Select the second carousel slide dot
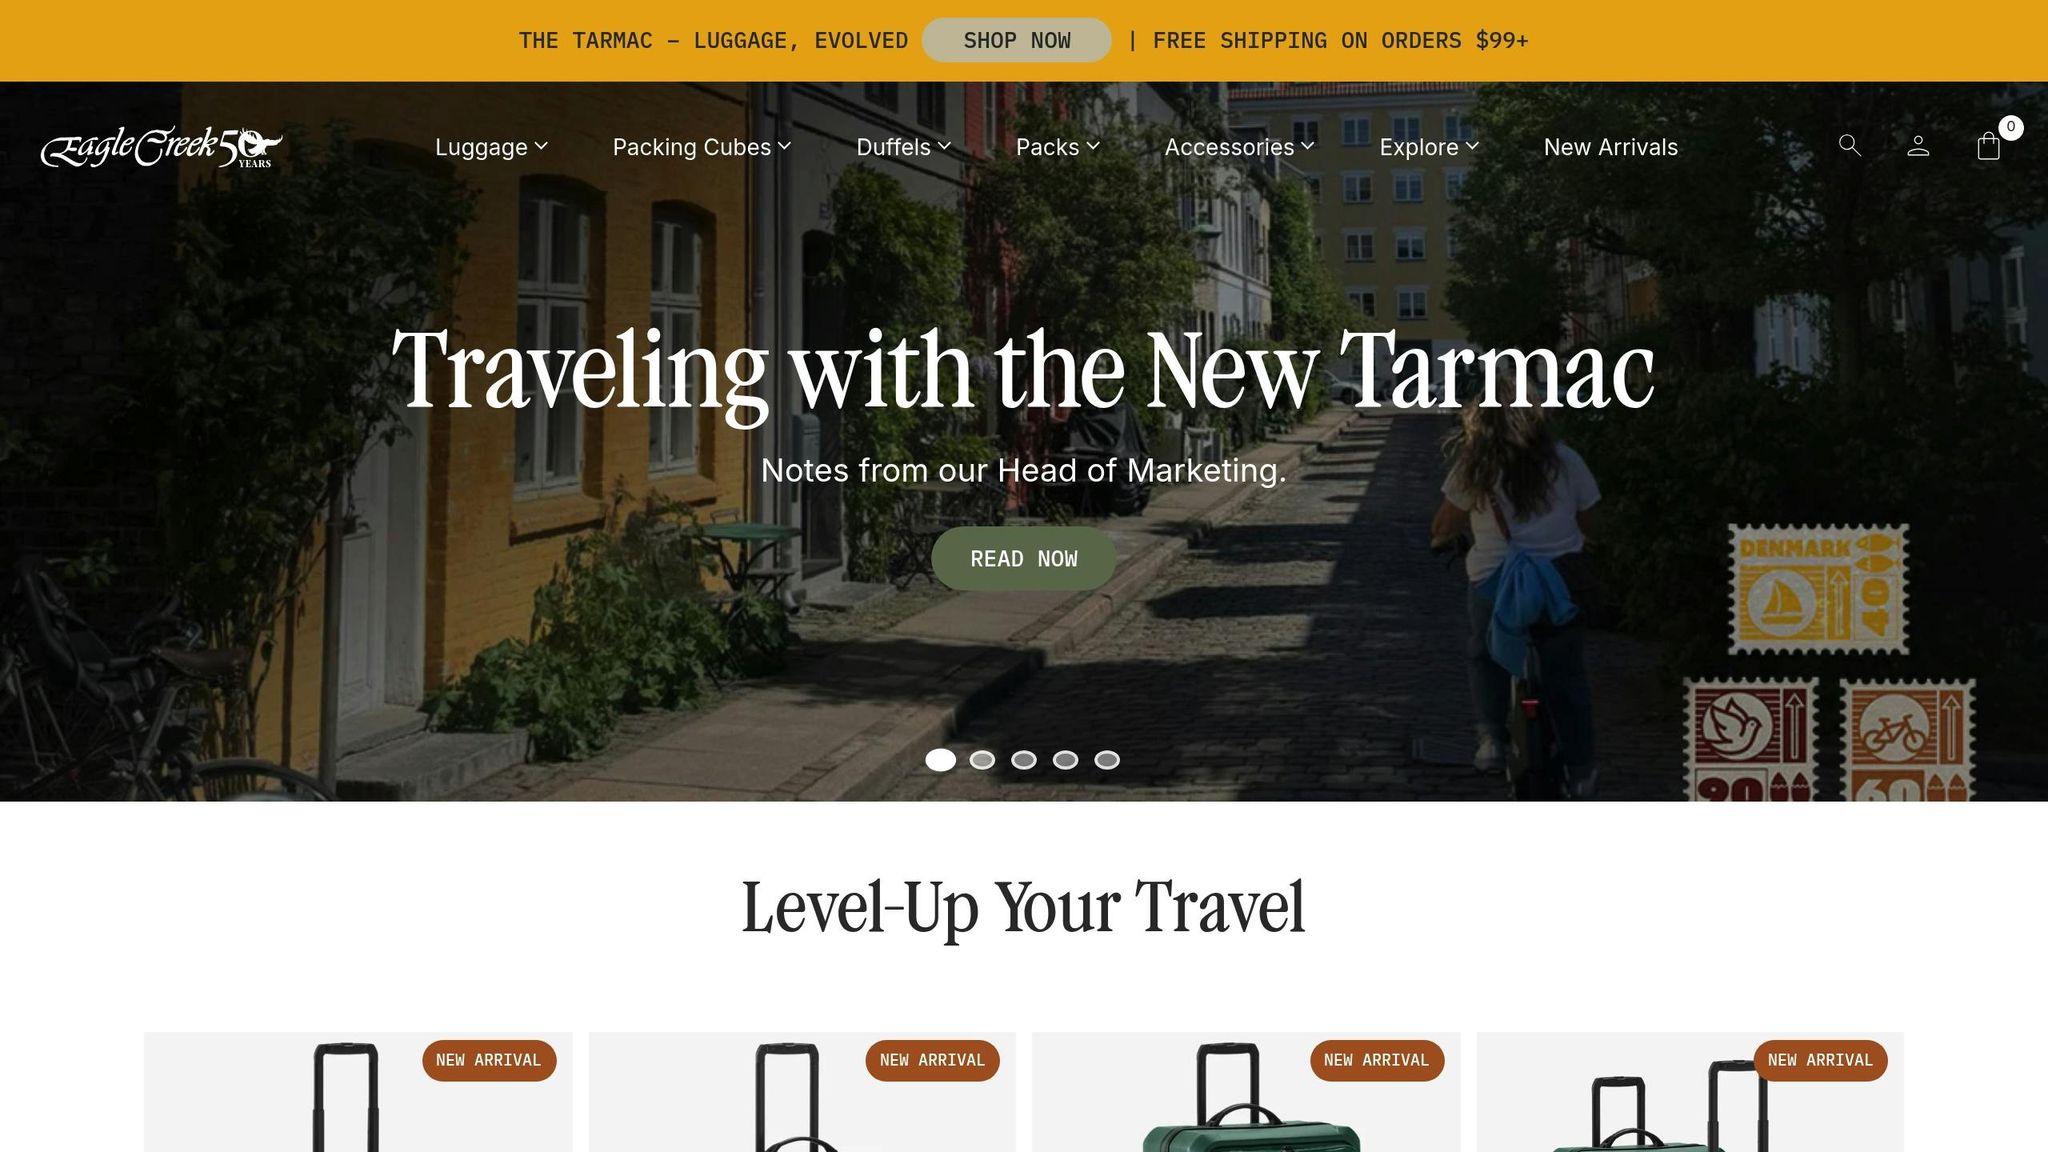 (x=982, y=760)
